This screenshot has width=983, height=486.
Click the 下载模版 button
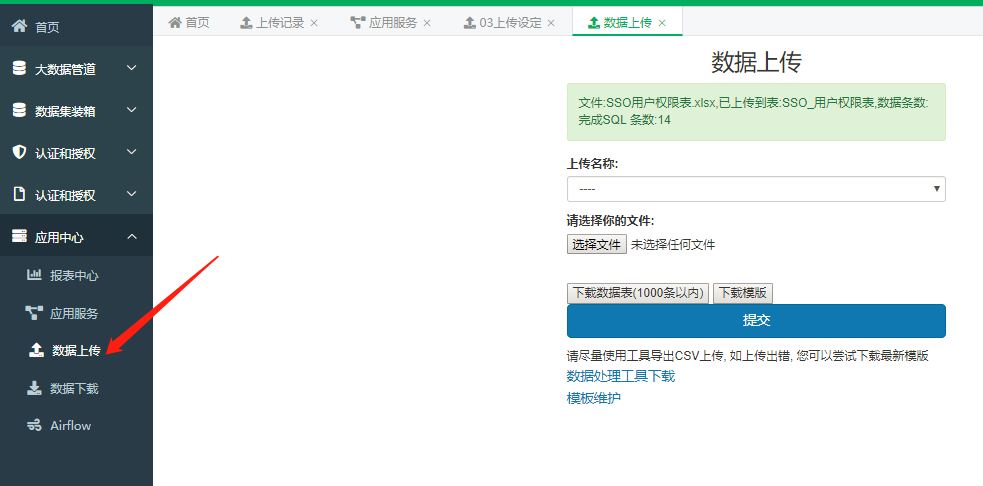pos(743,293)
